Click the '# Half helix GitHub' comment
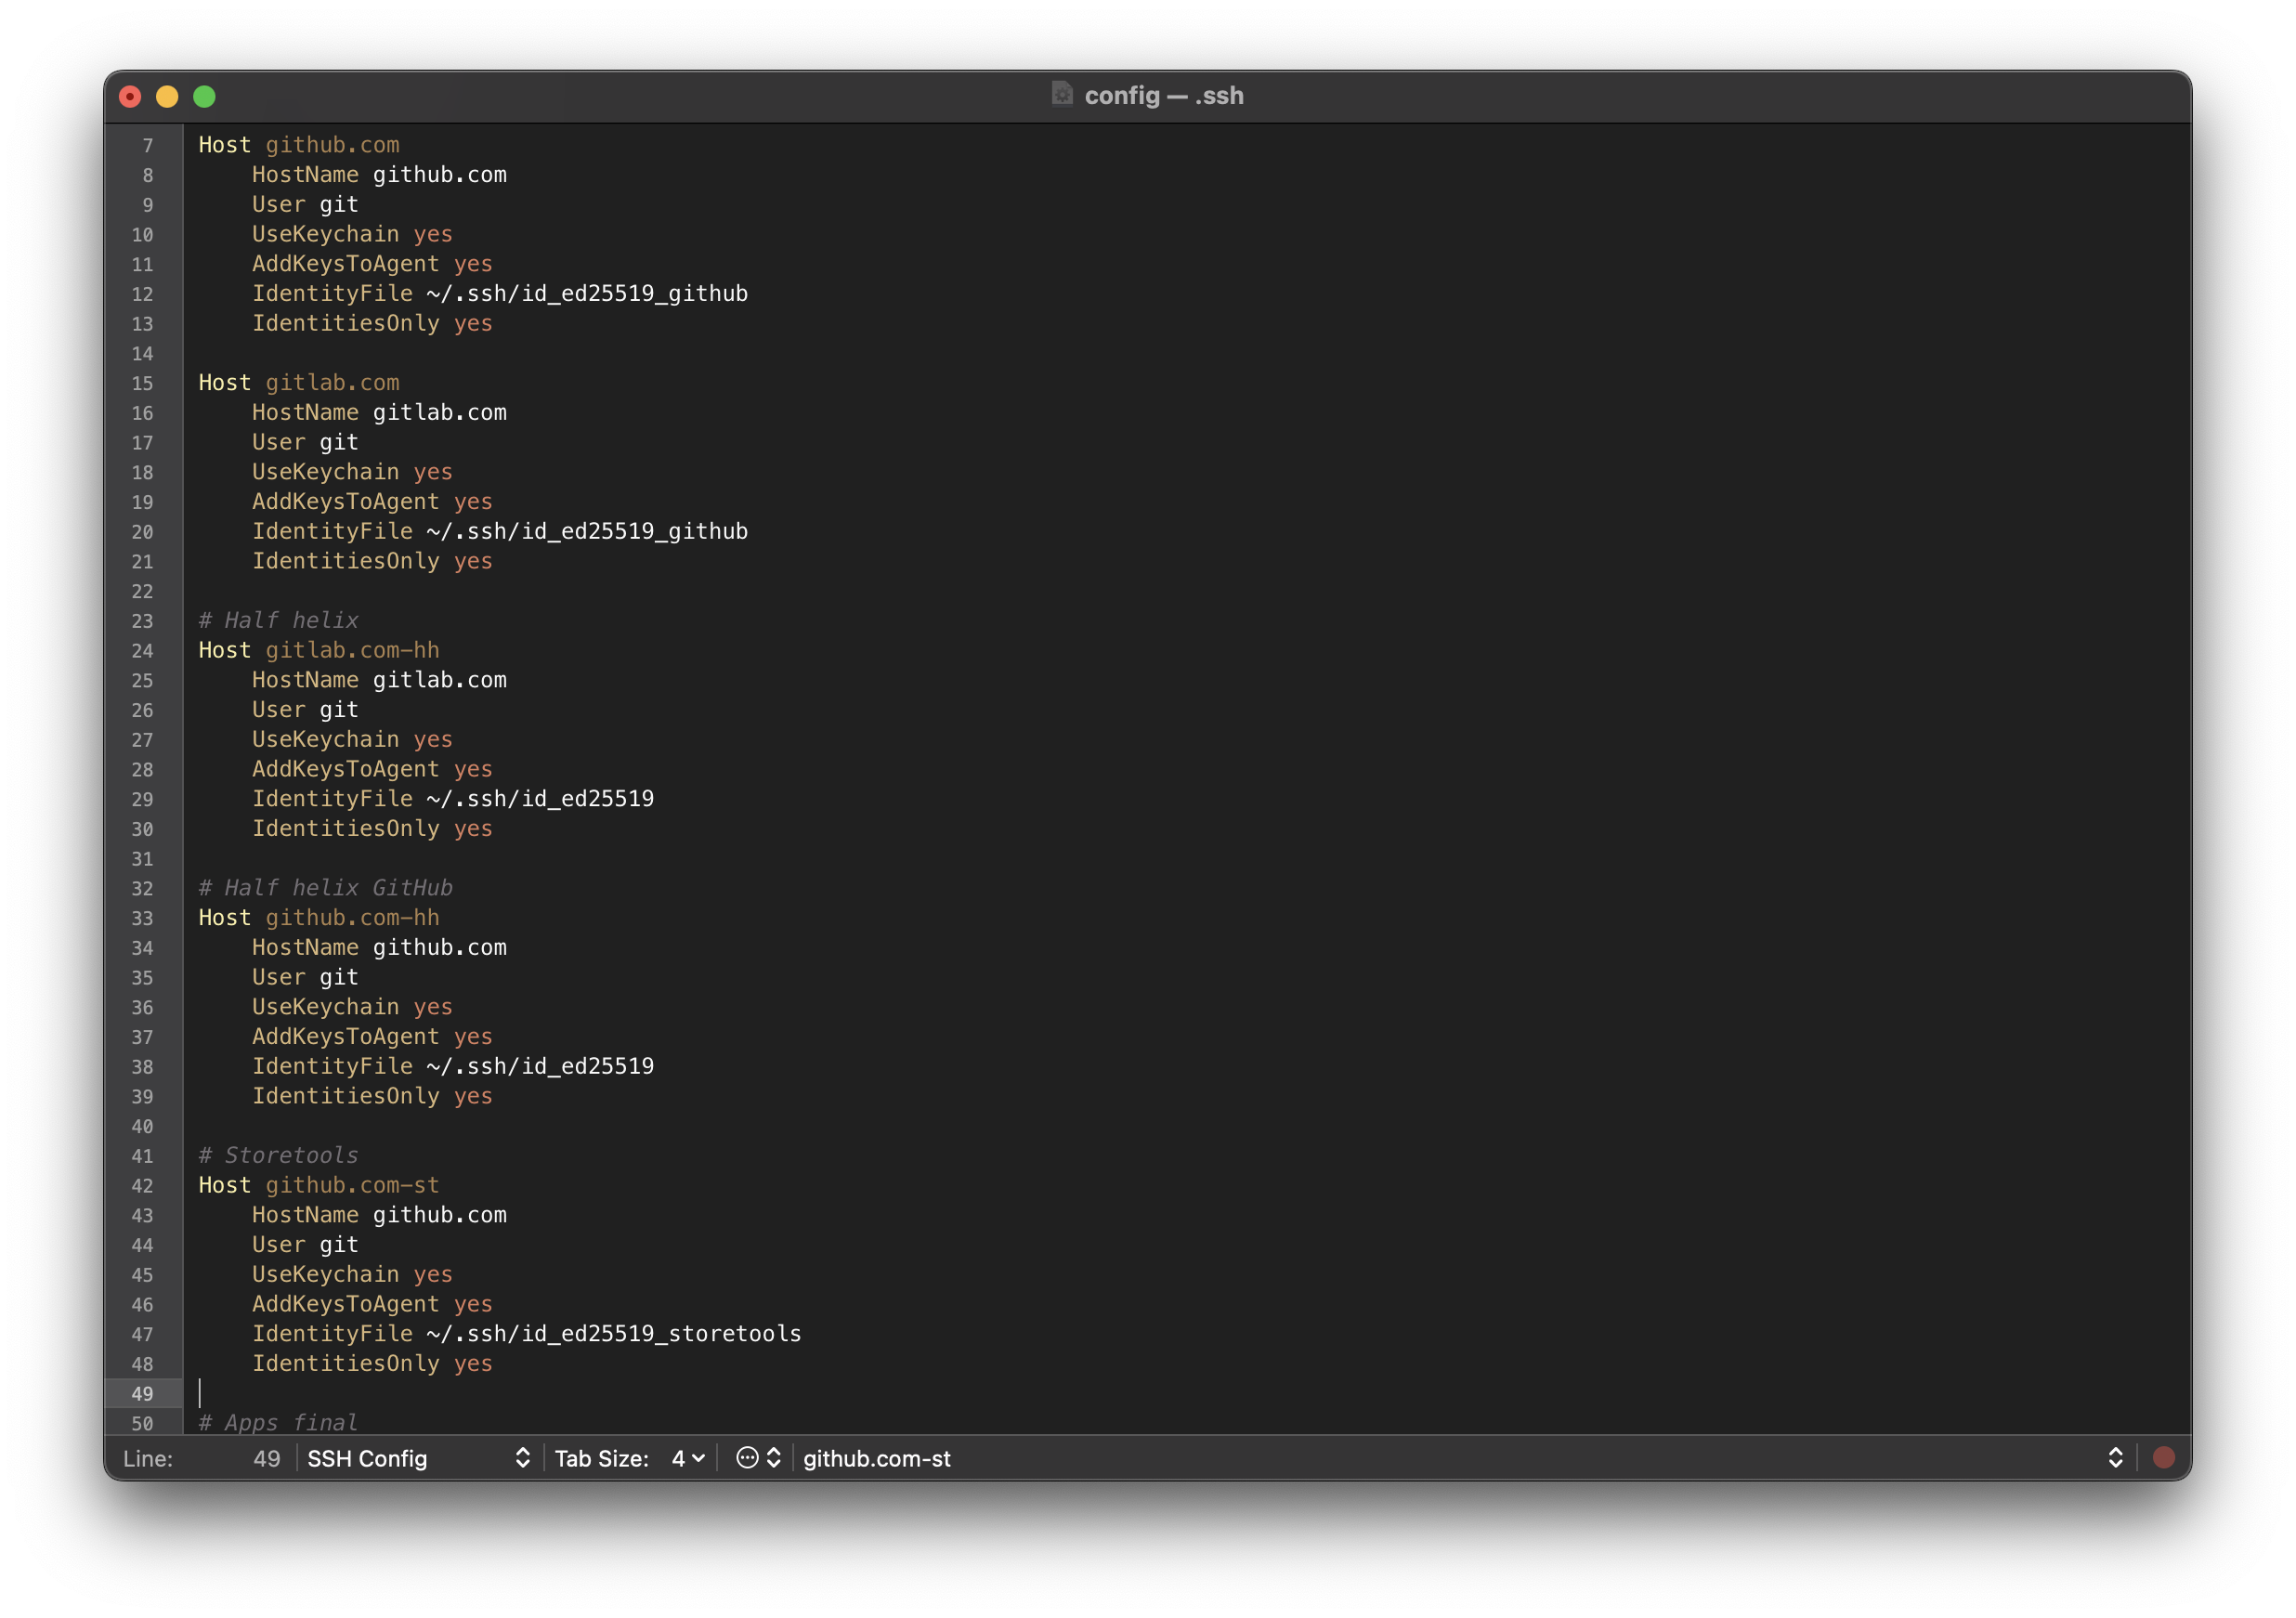This screenshot has width=2296, height=1618. (x=325, y=888)
